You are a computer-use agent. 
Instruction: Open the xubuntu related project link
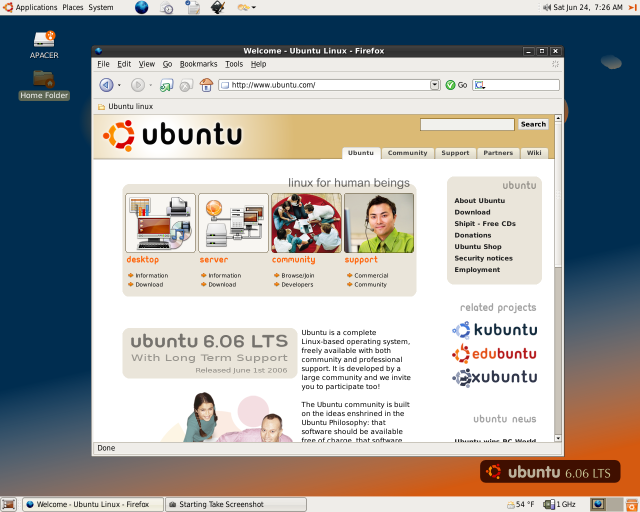[x=495, y=377]
